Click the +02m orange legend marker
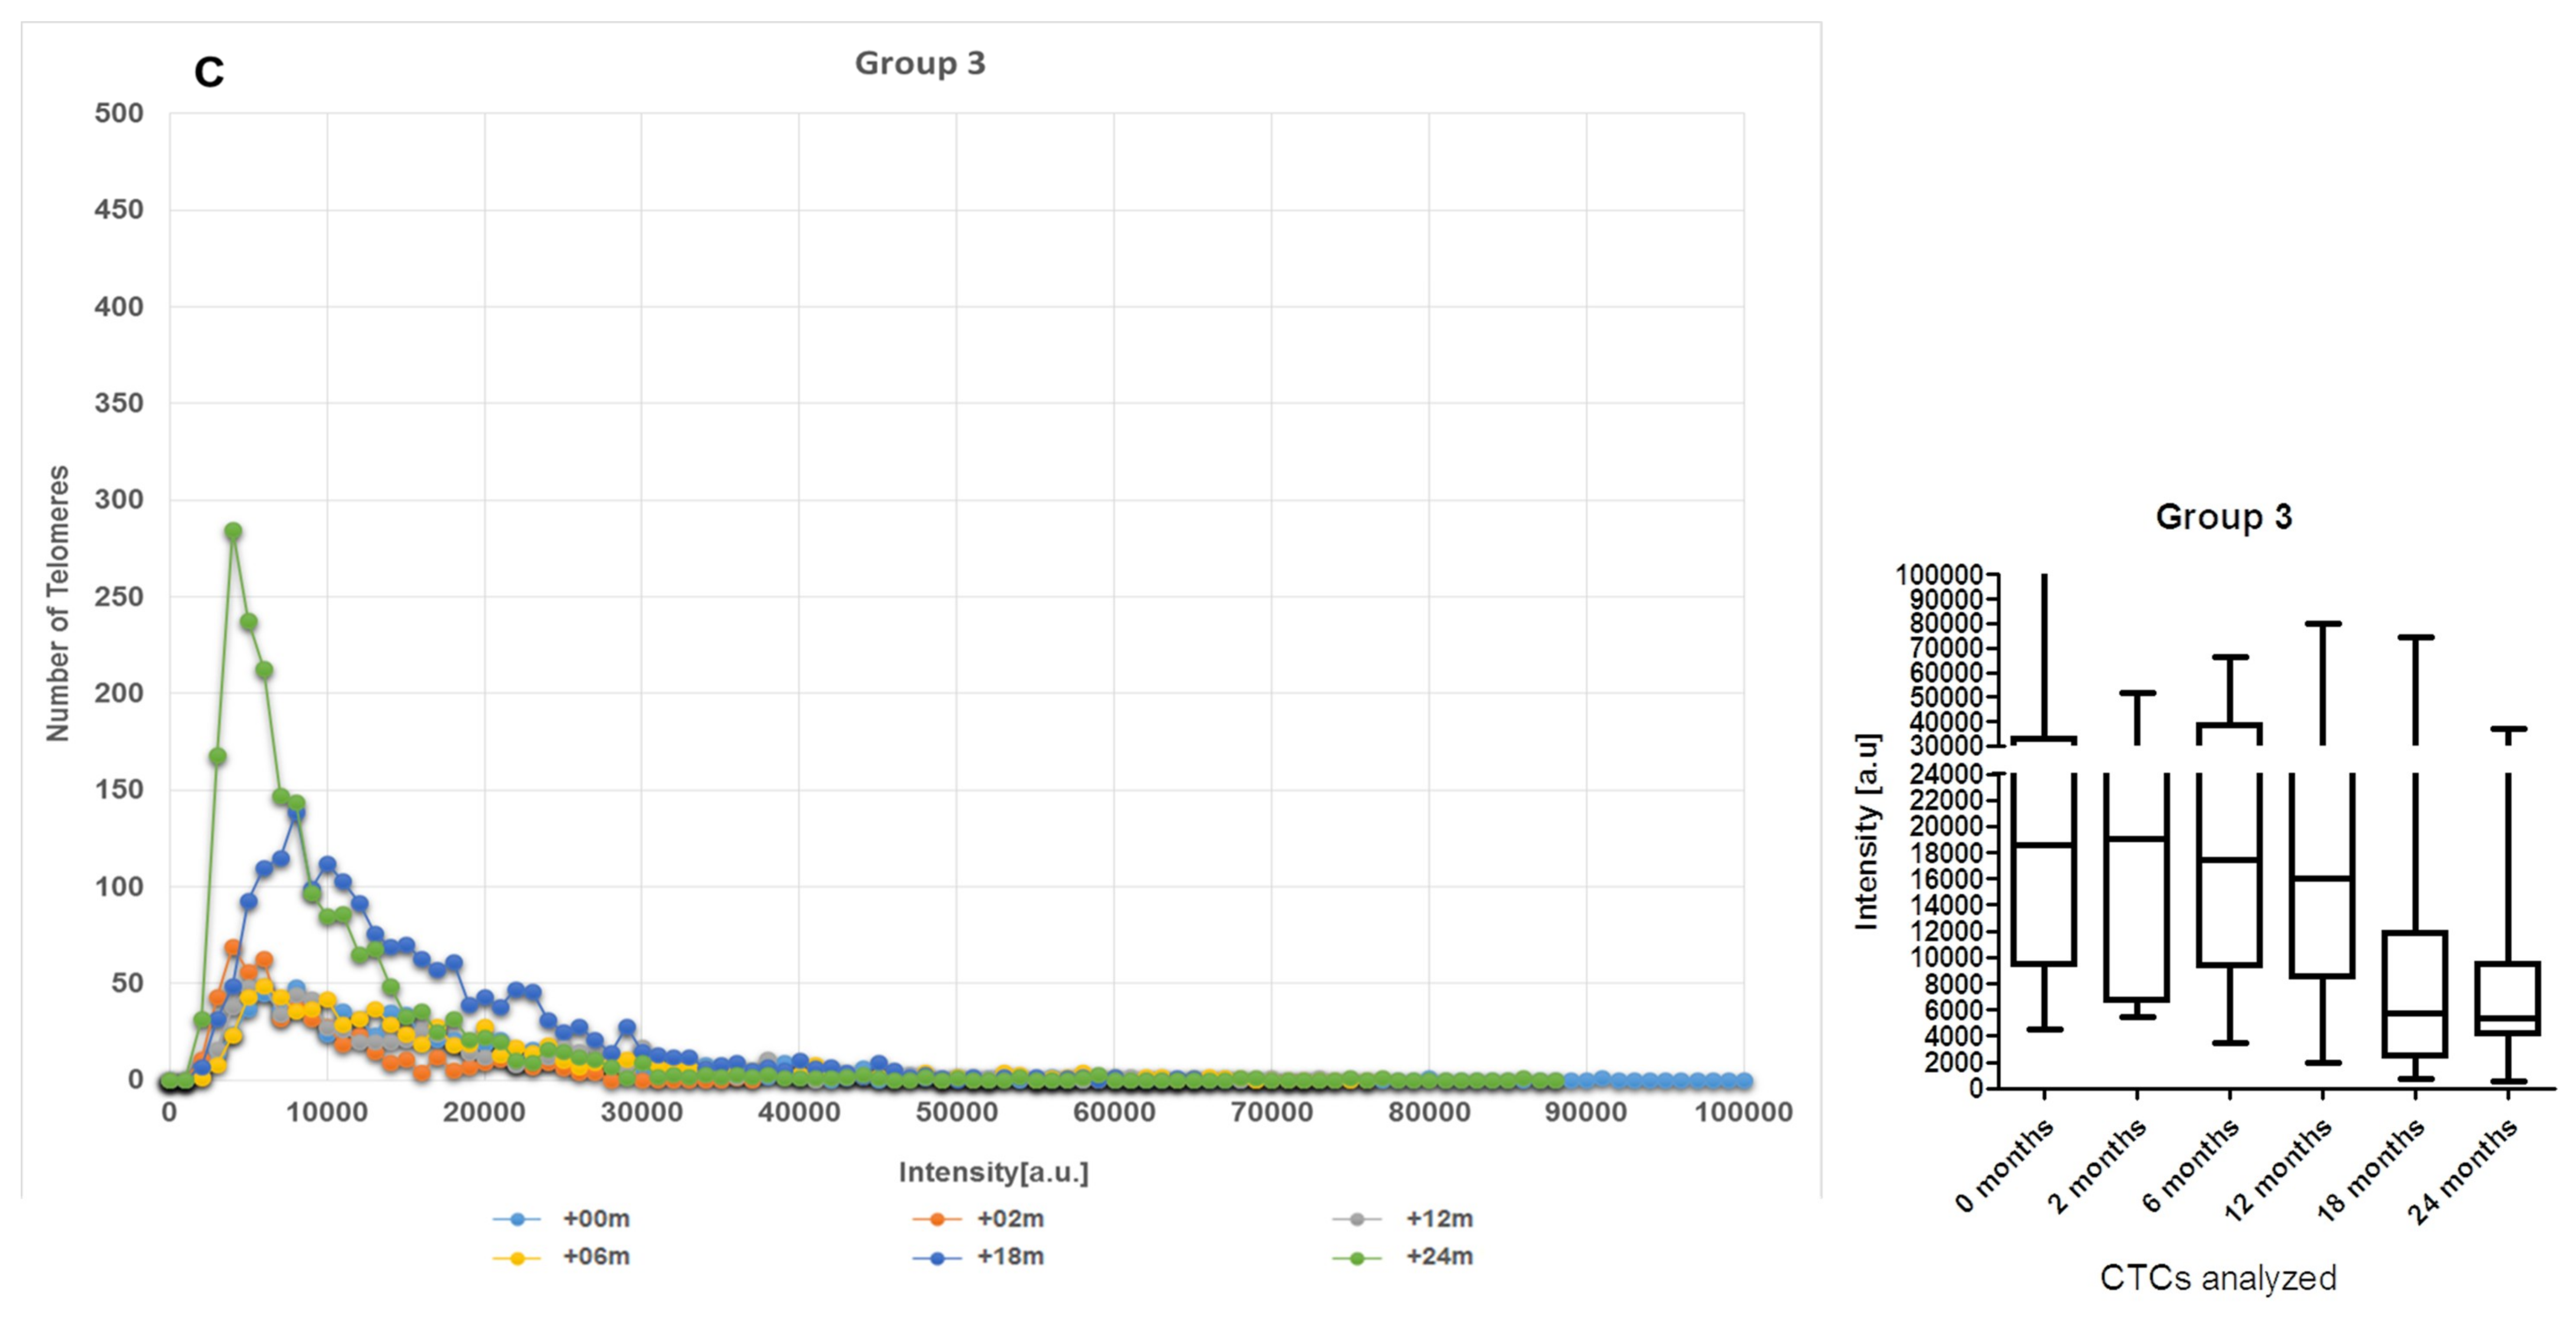Viewport: 2576px width, 1324px height. coord(937,1219)
